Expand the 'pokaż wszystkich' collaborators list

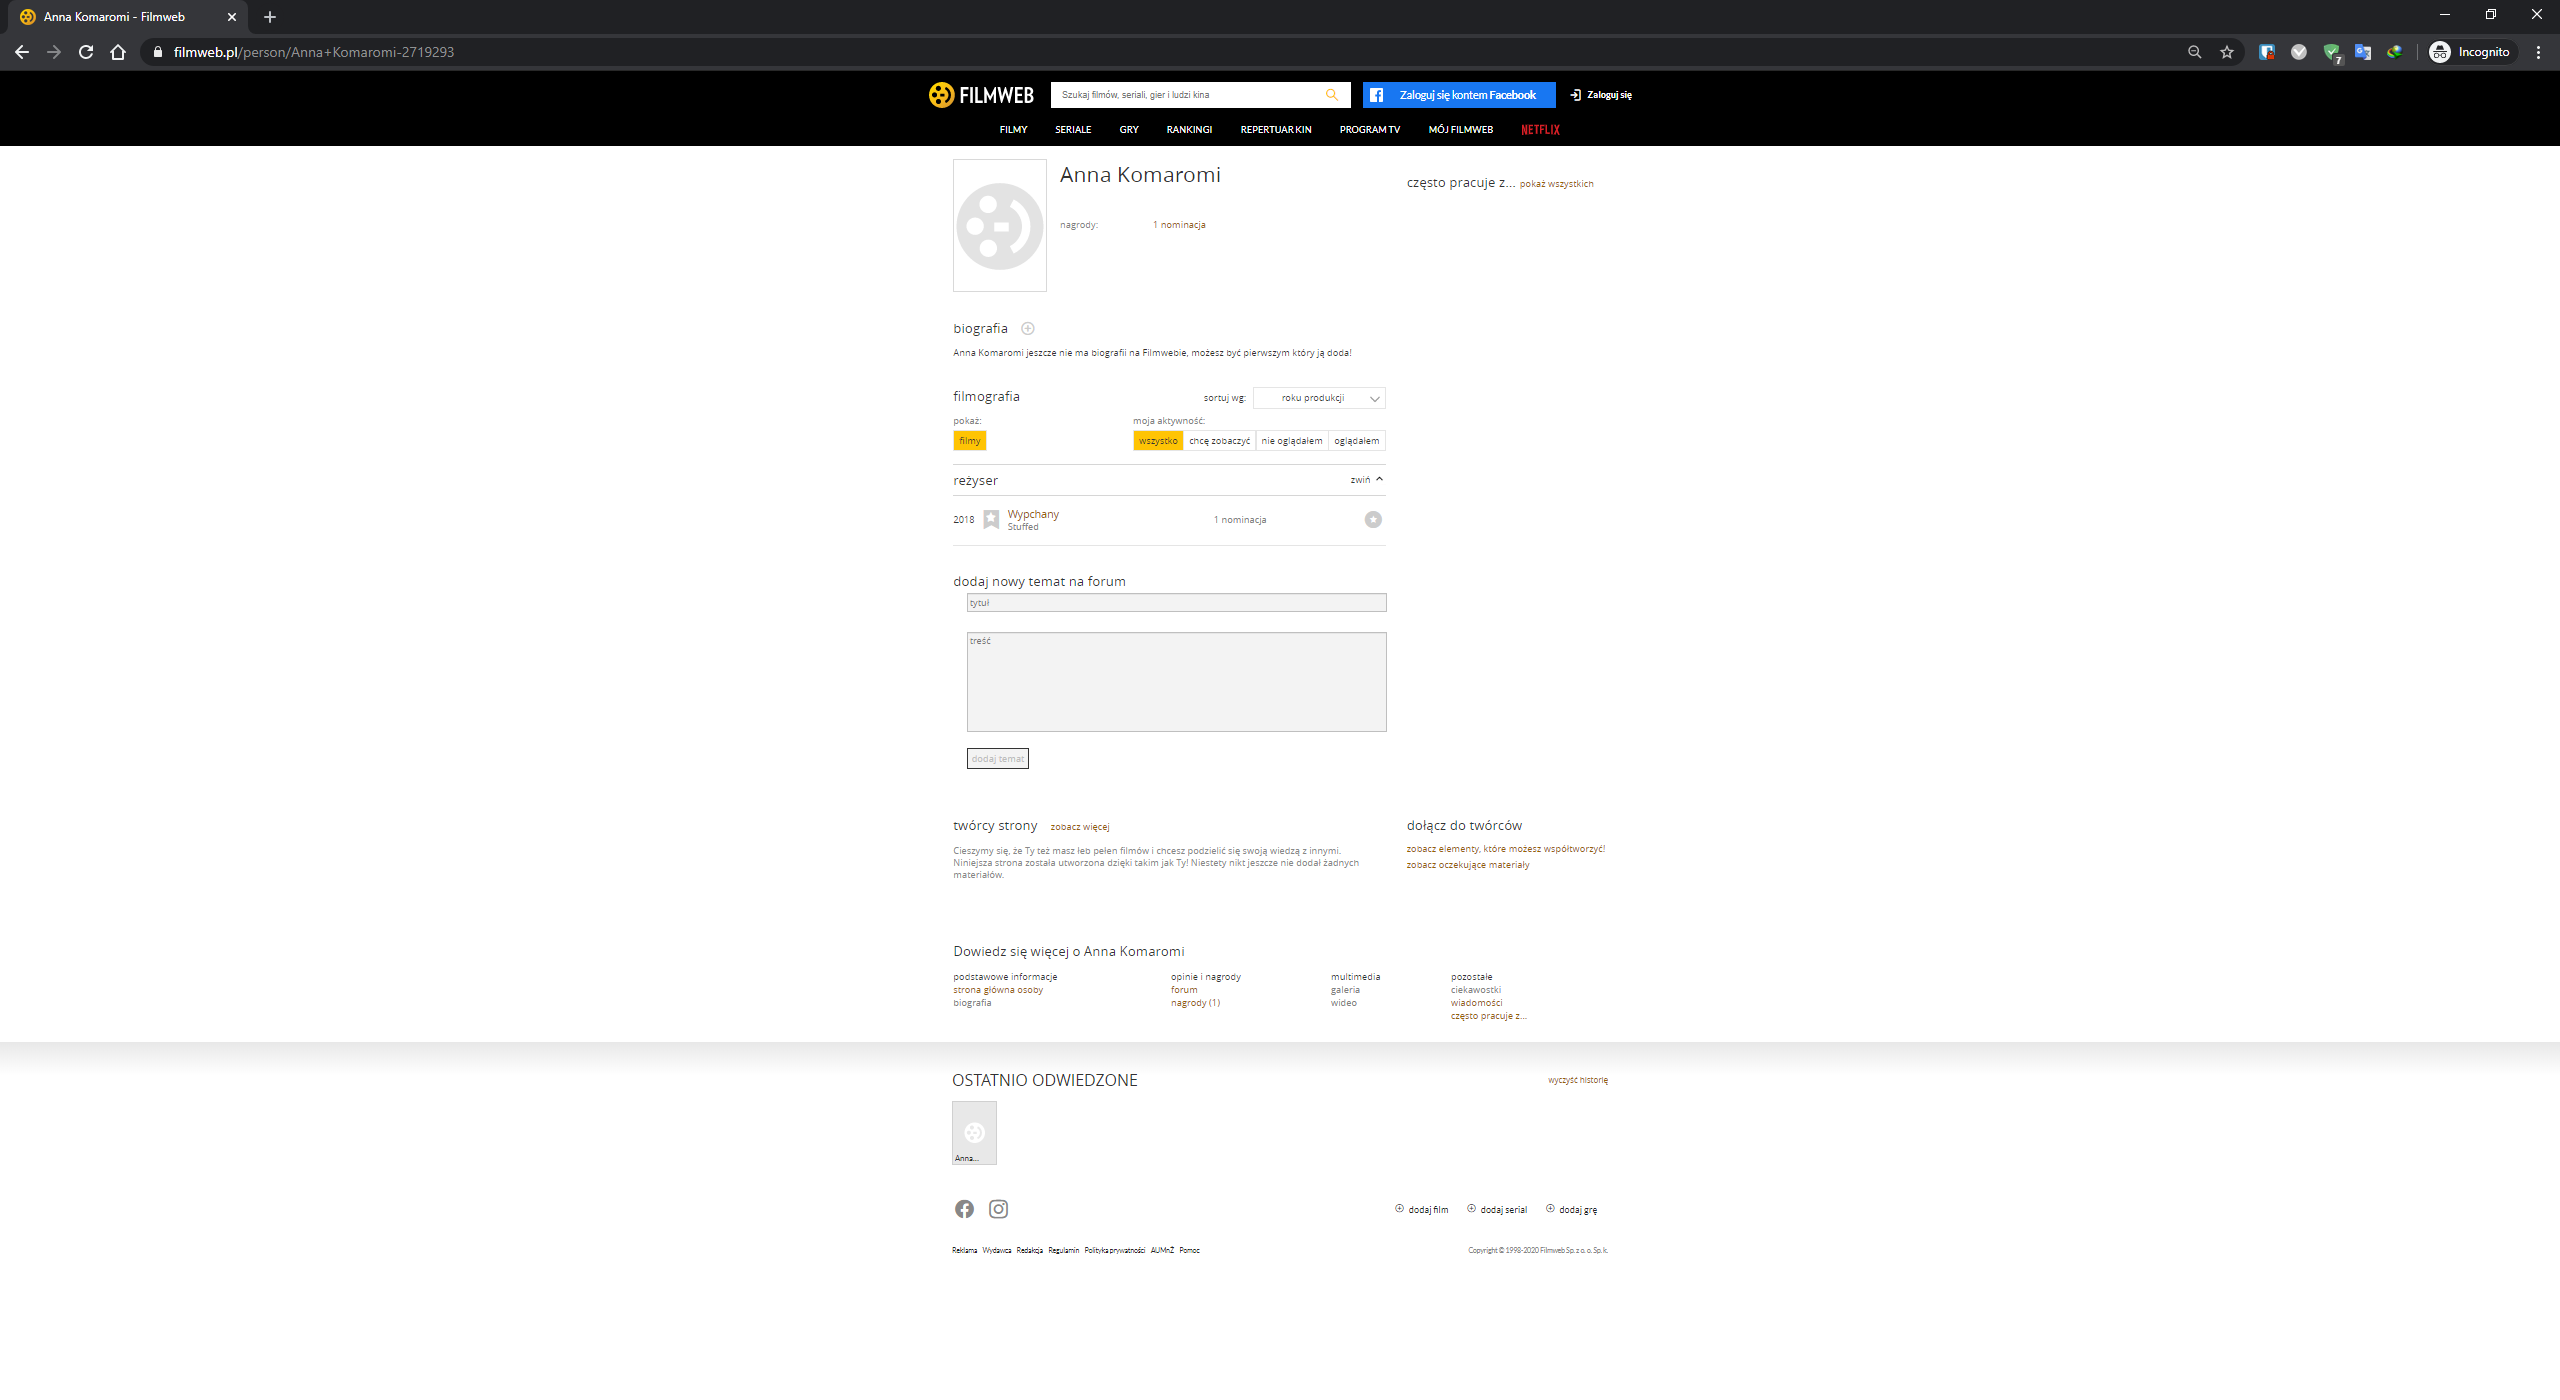click(x=1556, y=184)
